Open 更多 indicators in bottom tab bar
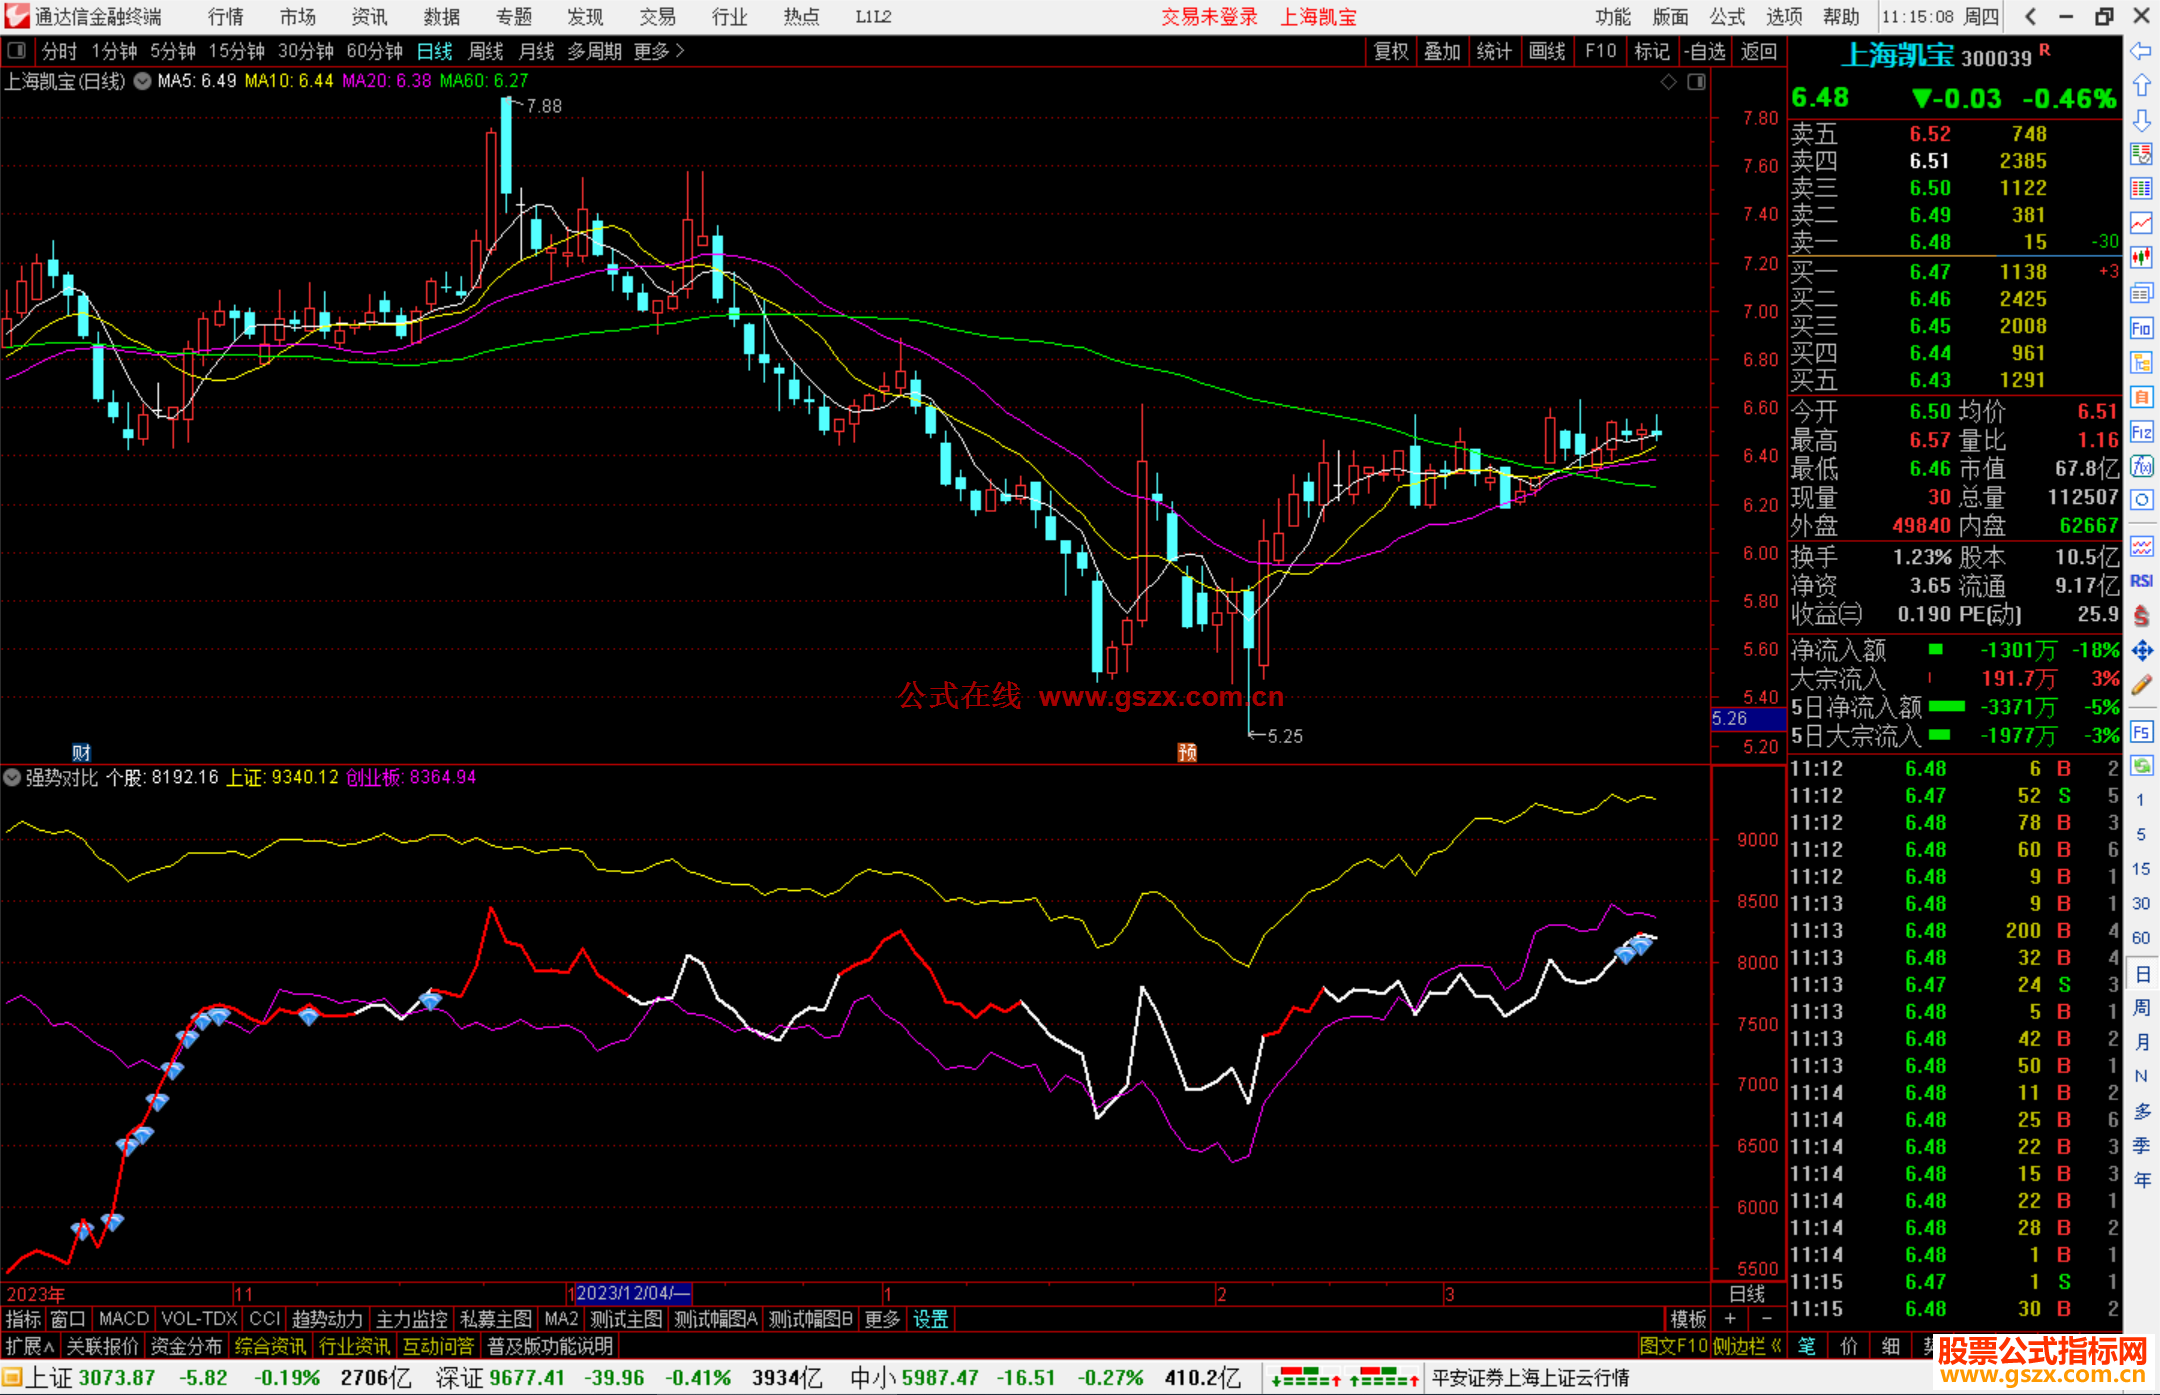 click(882, 1319)
